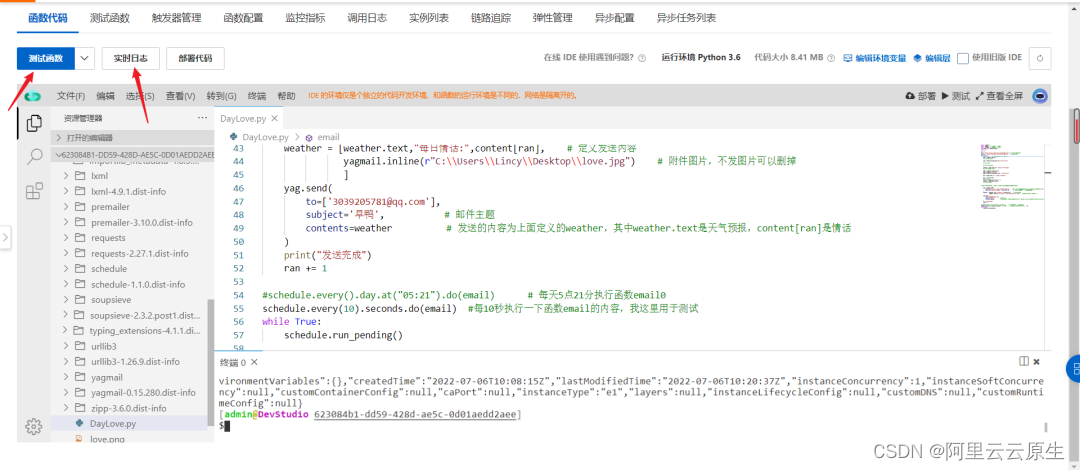Close the terminal panel with X icon
1080x470 pixels.
pyautogui.click(x=1037, y=361)
